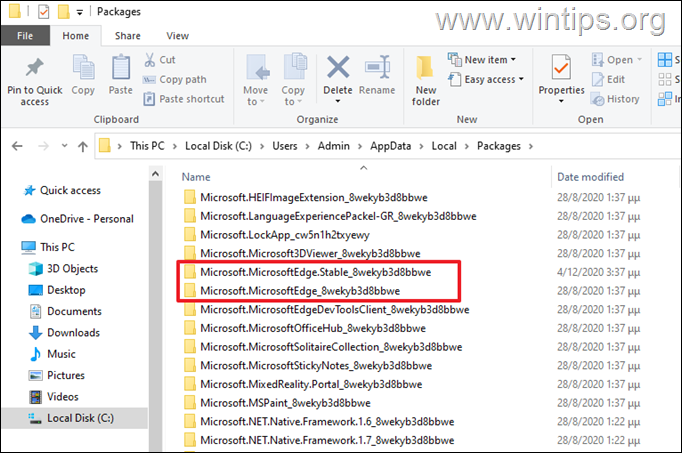Select Local Disk (C:) in sidebar
The width and height of the screenshot is (682, 453).
[x=75, y=418]
